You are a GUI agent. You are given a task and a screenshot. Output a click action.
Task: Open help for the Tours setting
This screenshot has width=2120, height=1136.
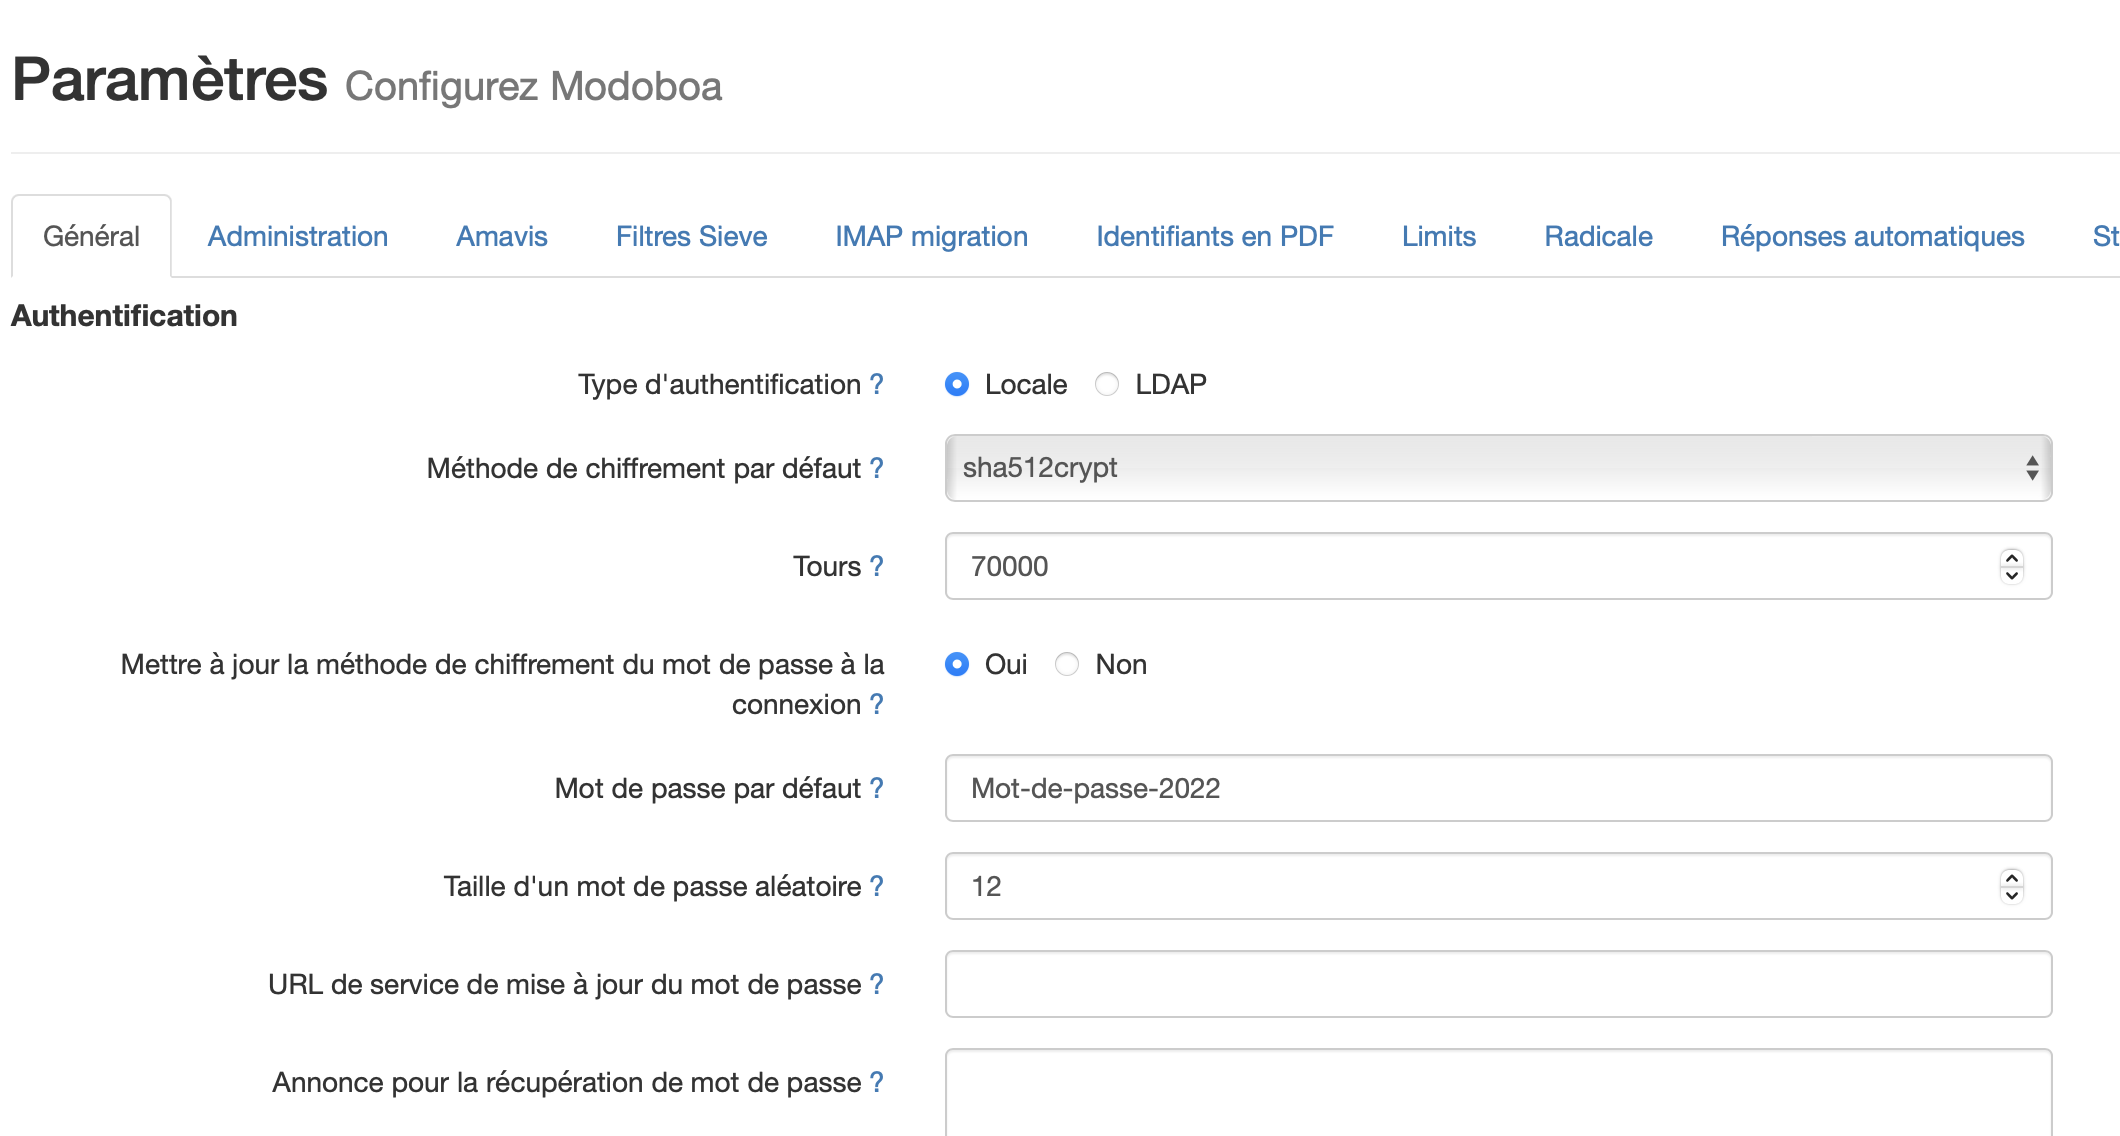click(x=878, y=566)
